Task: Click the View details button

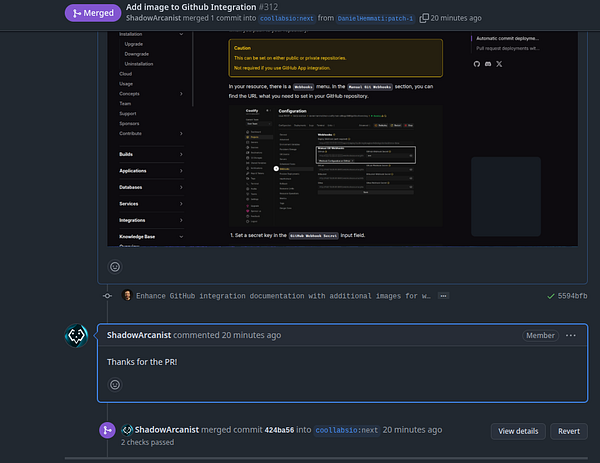Action: click(x=518, y=431)
